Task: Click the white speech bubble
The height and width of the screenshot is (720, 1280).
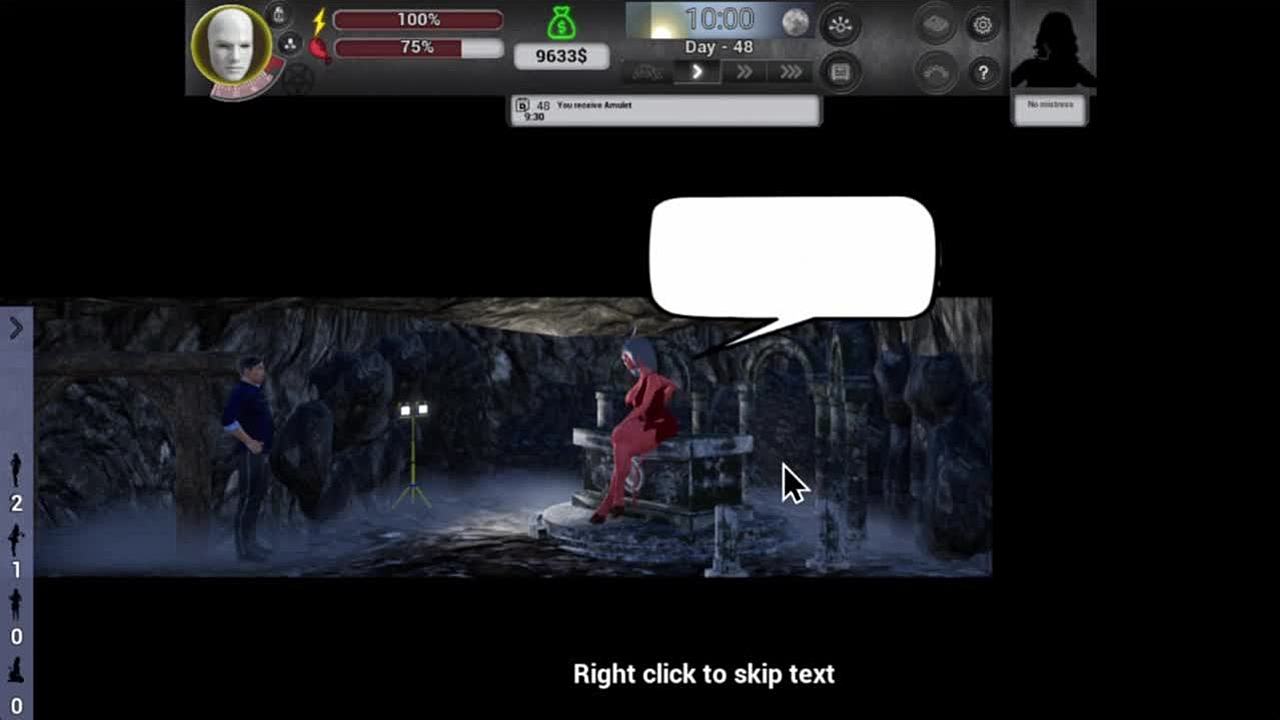Action: (792, 257)
